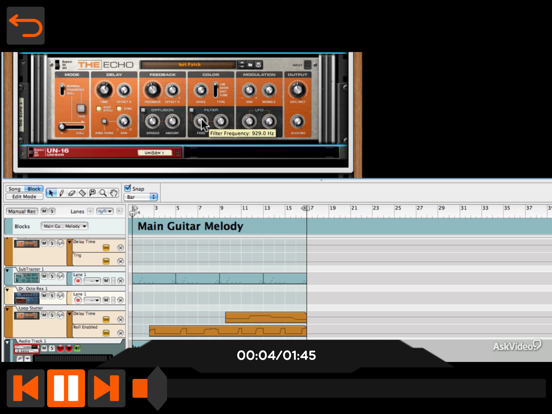552x414 pixels.
Task: Click Dr. Octo Rex 1 automation record icon
Action: click(x=60, y=296)
